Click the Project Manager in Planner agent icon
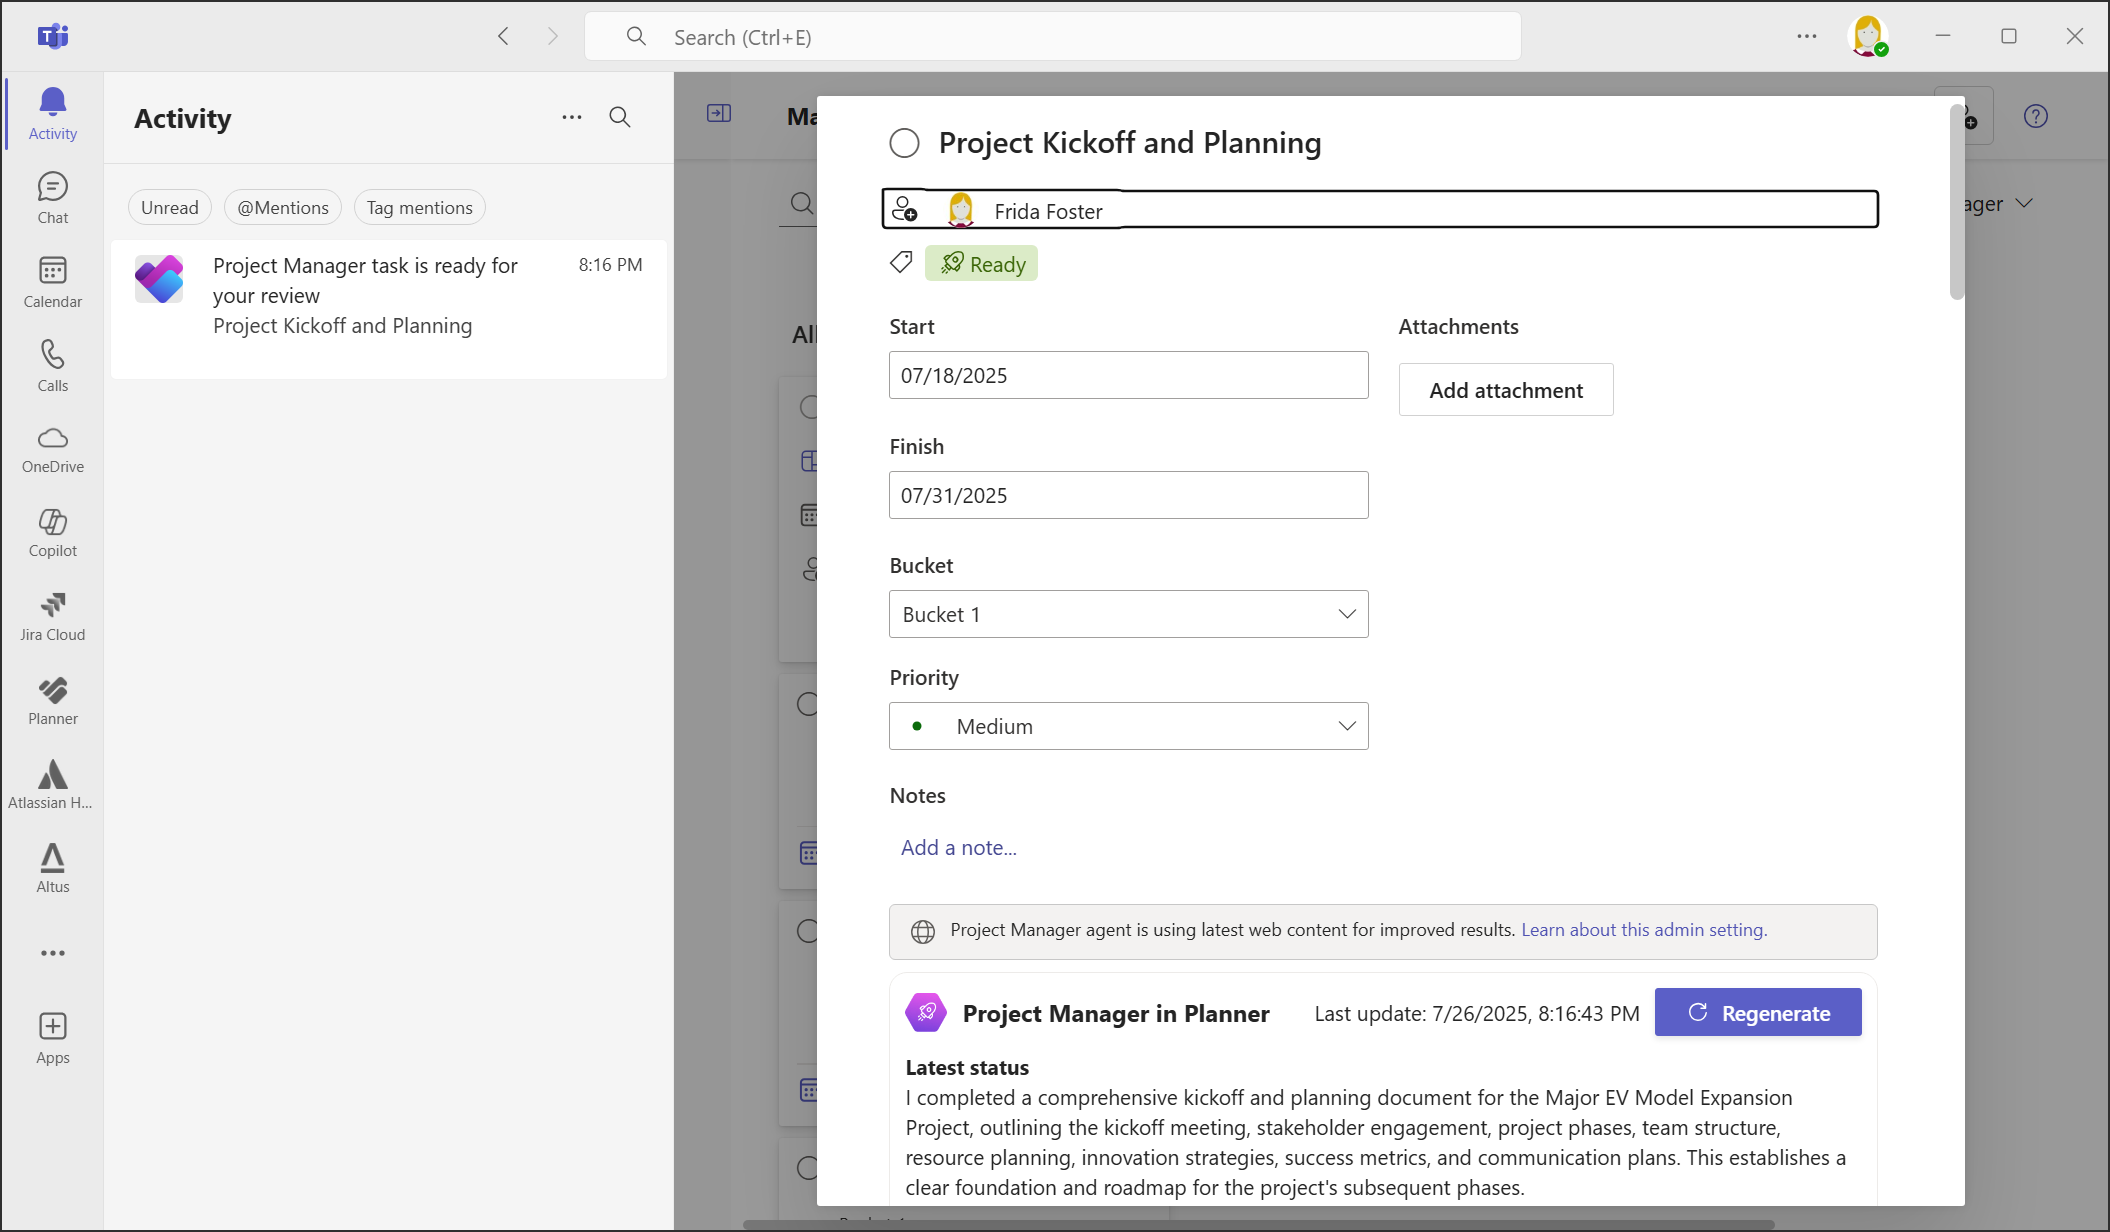The image size is (2110, 1232). tap(927, 1012)
